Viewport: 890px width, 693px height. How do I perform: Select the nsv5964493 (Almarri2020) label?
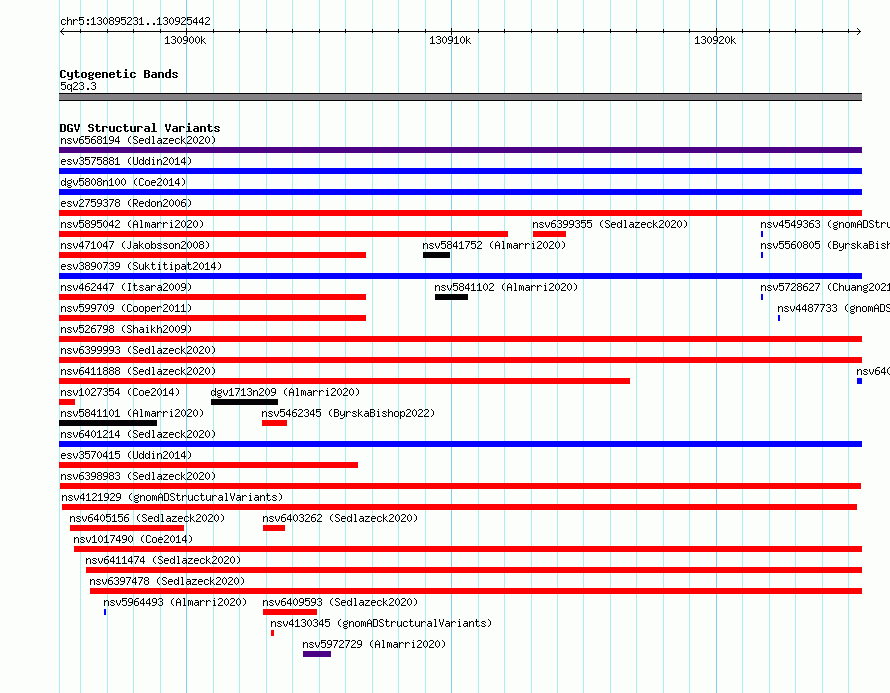click(175, 602)
